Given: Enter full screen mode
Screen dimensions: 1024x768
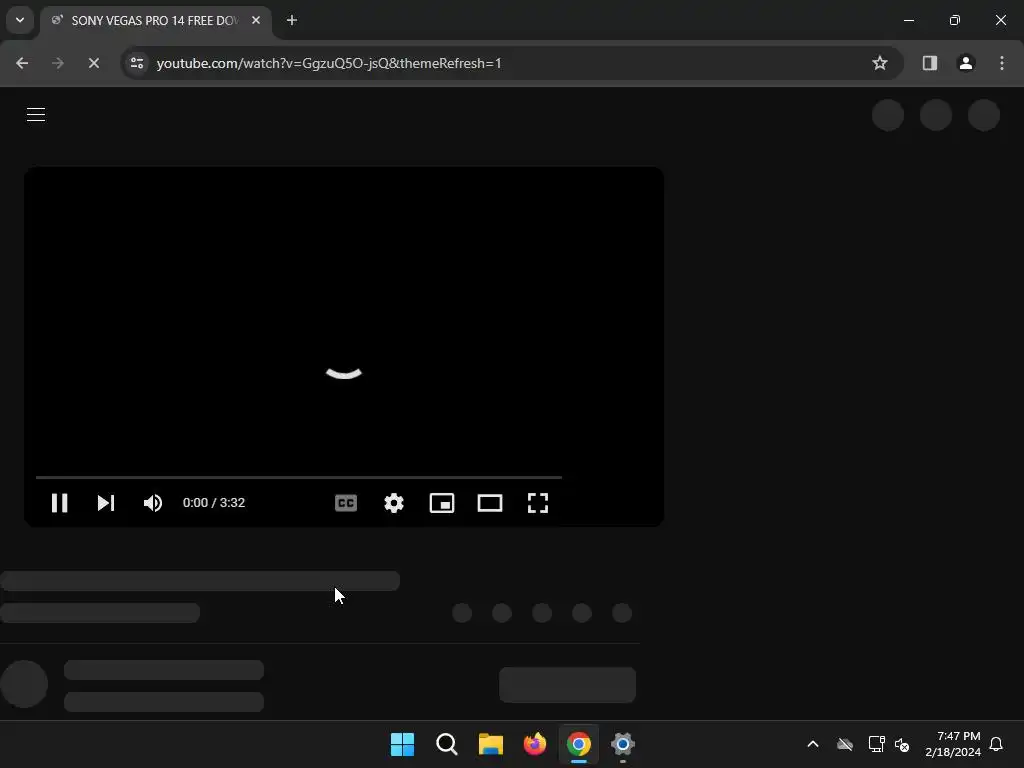Looking at the screenshot, I should pyautogui.click(x=537, y=503).
